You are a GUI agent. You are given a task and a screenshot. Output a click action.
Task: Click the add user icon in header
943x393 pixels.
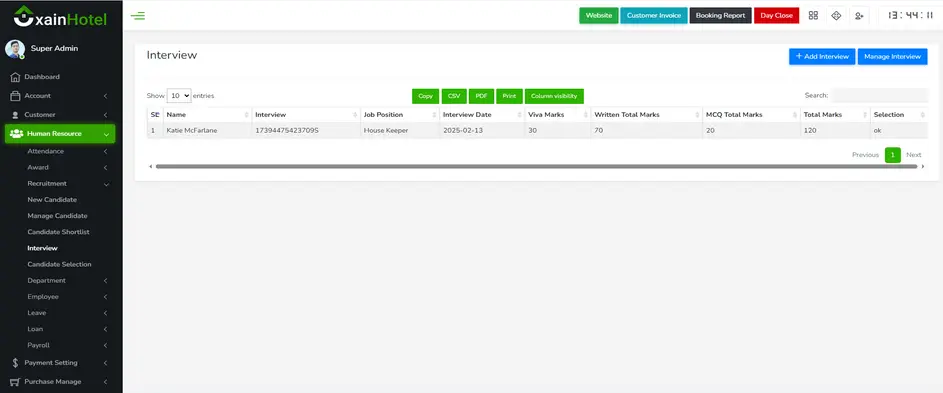(859, 16)
